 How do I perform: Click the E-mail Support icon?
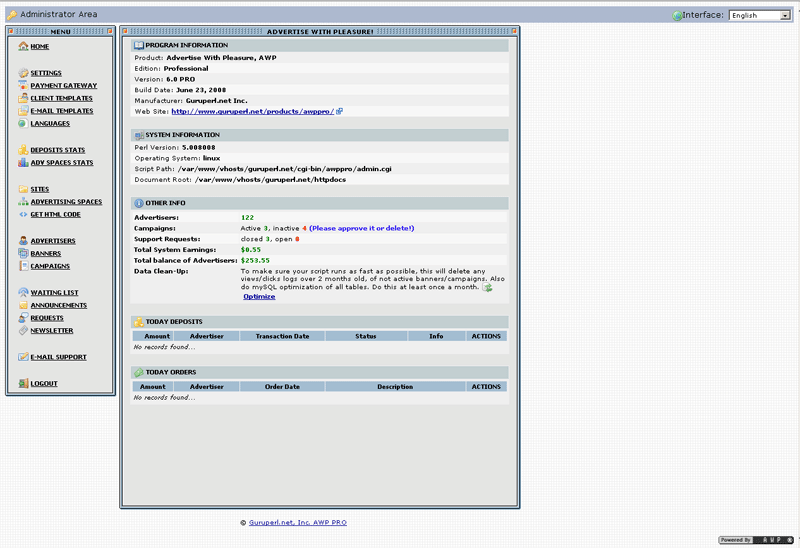click(23, 357)
